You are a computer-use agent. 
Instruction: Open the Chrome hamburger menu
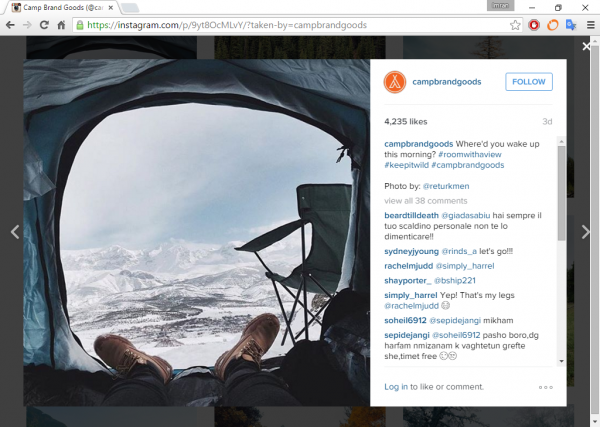pyautogui.click(x=590, y=25)
